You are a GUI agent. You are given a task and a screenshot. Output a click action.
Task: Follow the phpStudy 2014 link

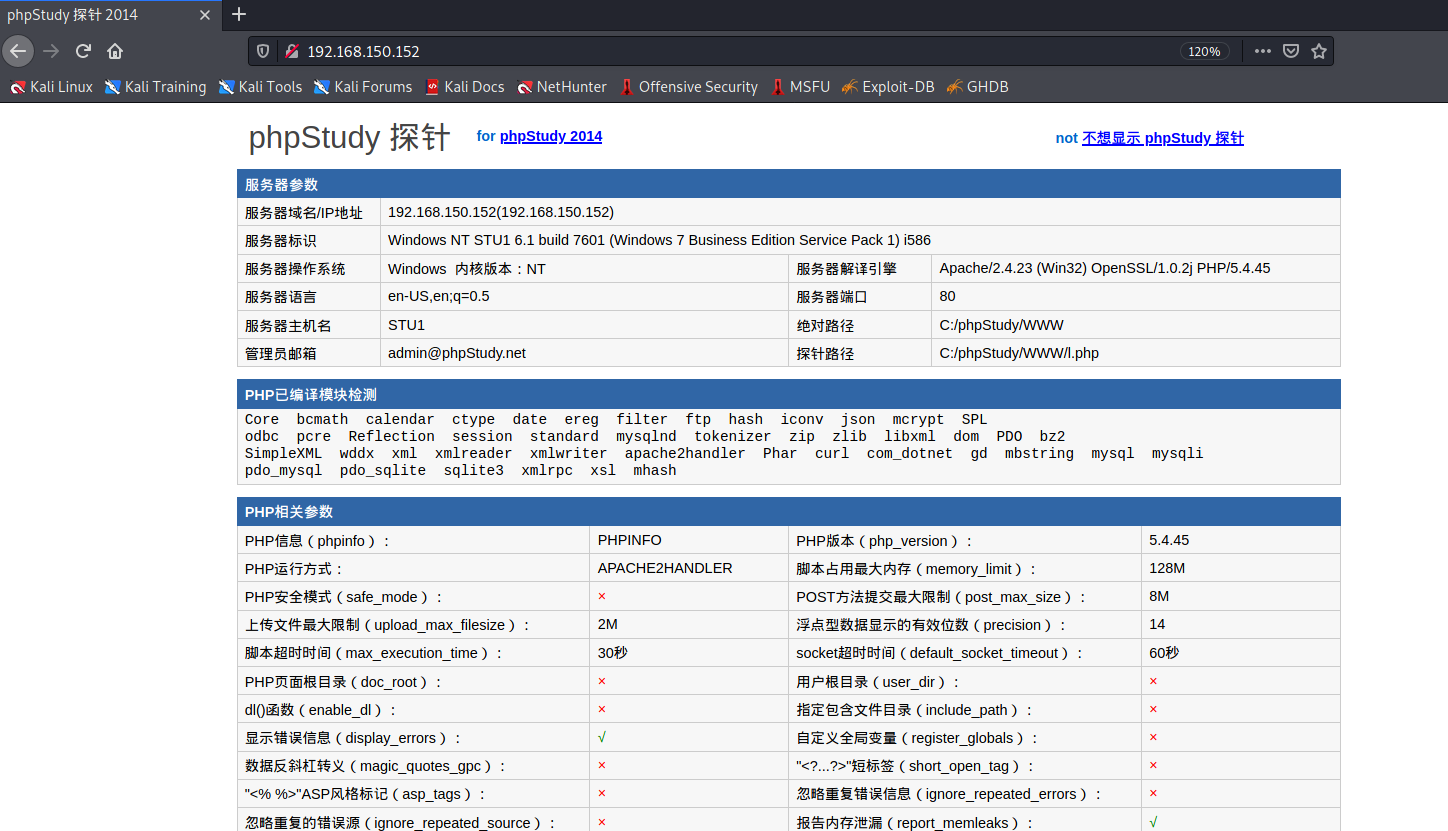551,136
